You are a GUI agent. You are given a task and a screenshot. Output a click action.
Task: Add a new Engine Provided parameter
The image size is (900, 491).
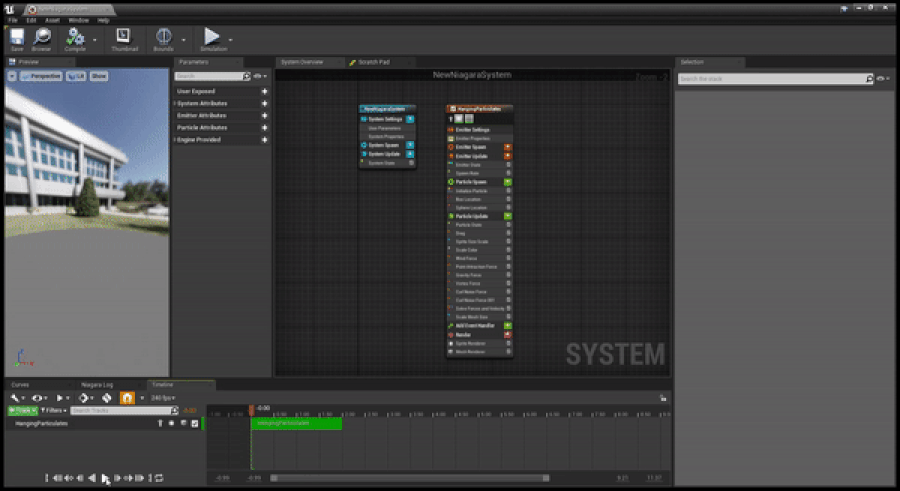[265, 140]
